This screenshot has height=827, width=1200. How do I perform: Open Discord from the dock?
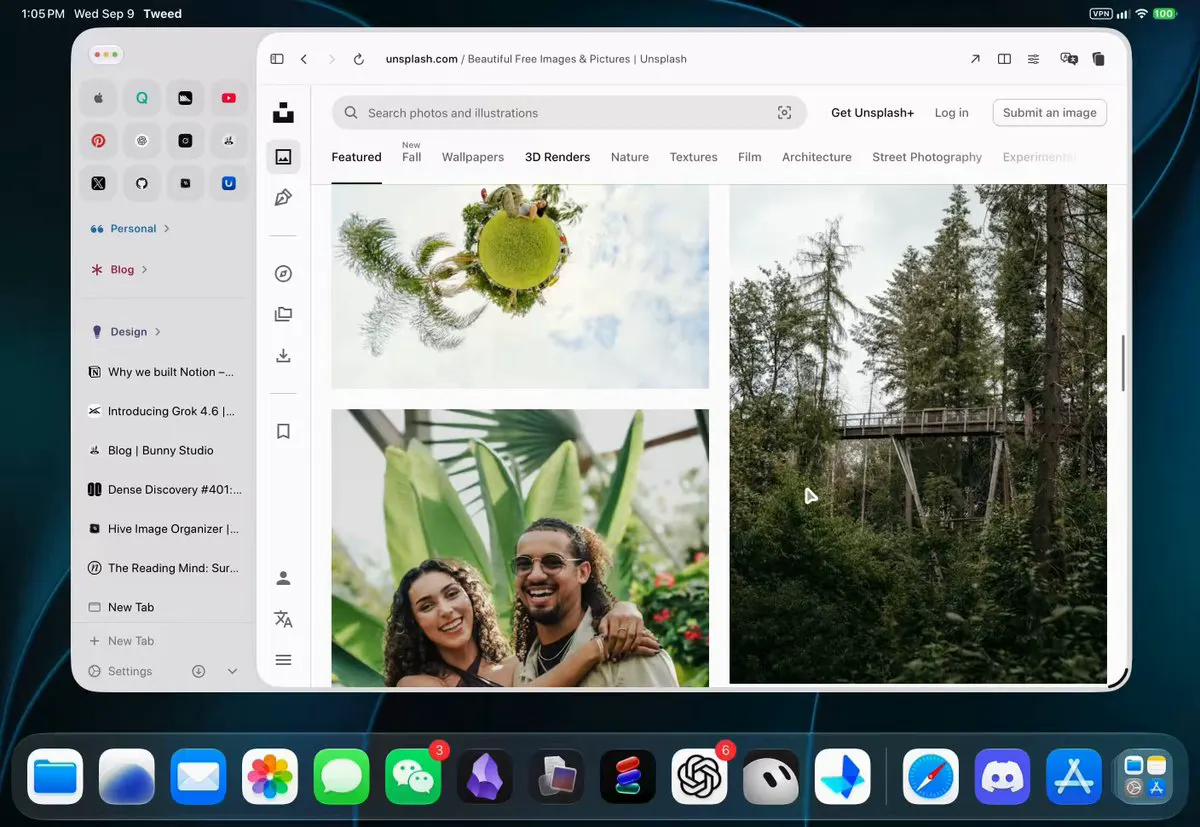[1002, 776]
